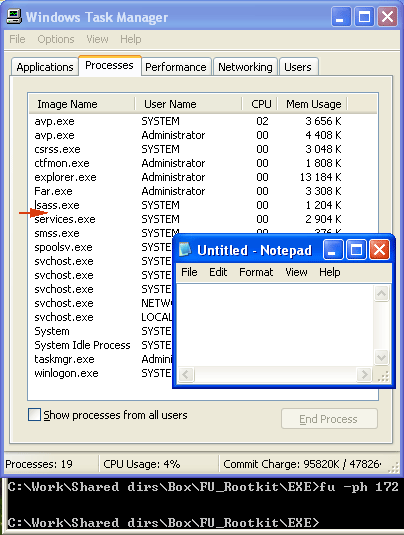Click the Notepad text editing area
The height and width of the screenshot is (535, 404).
(x=275, y=325)
